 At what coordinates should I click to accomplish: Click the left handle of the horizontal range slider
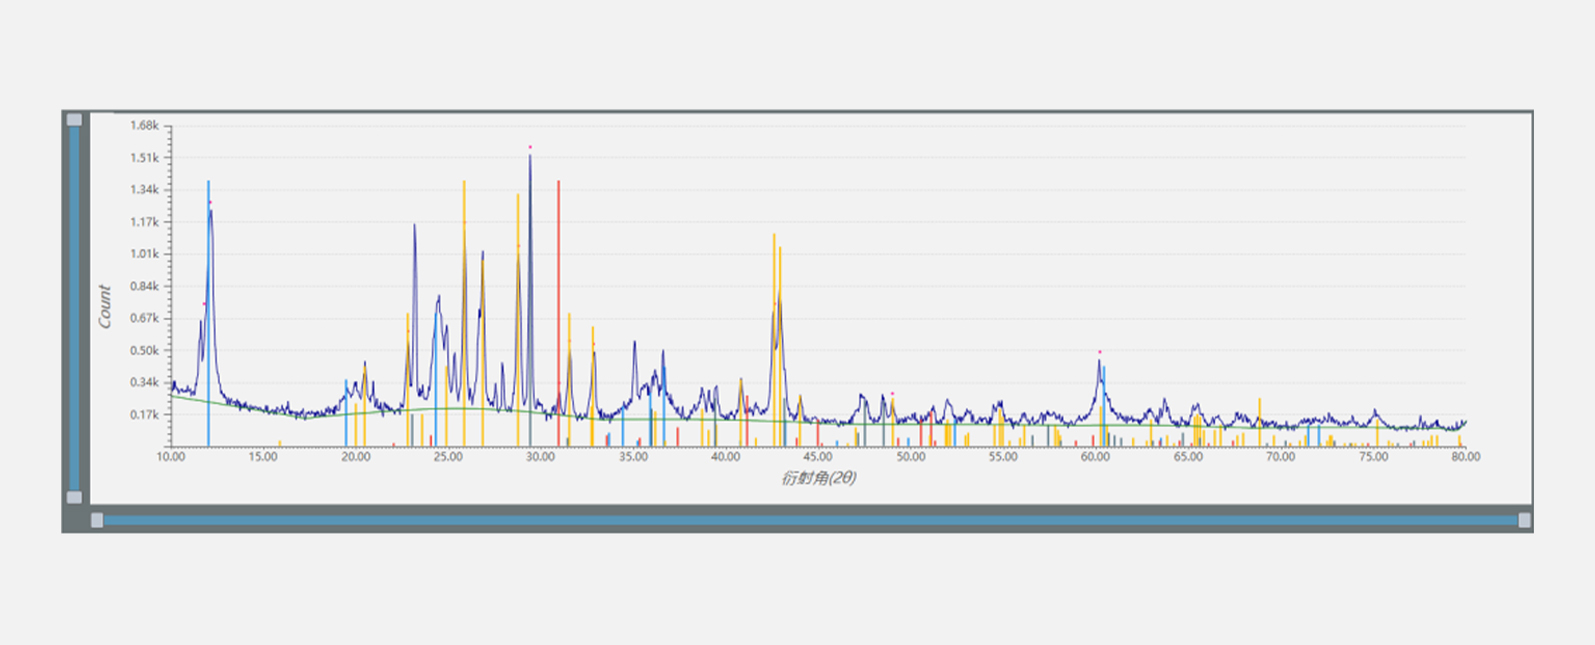97,520
